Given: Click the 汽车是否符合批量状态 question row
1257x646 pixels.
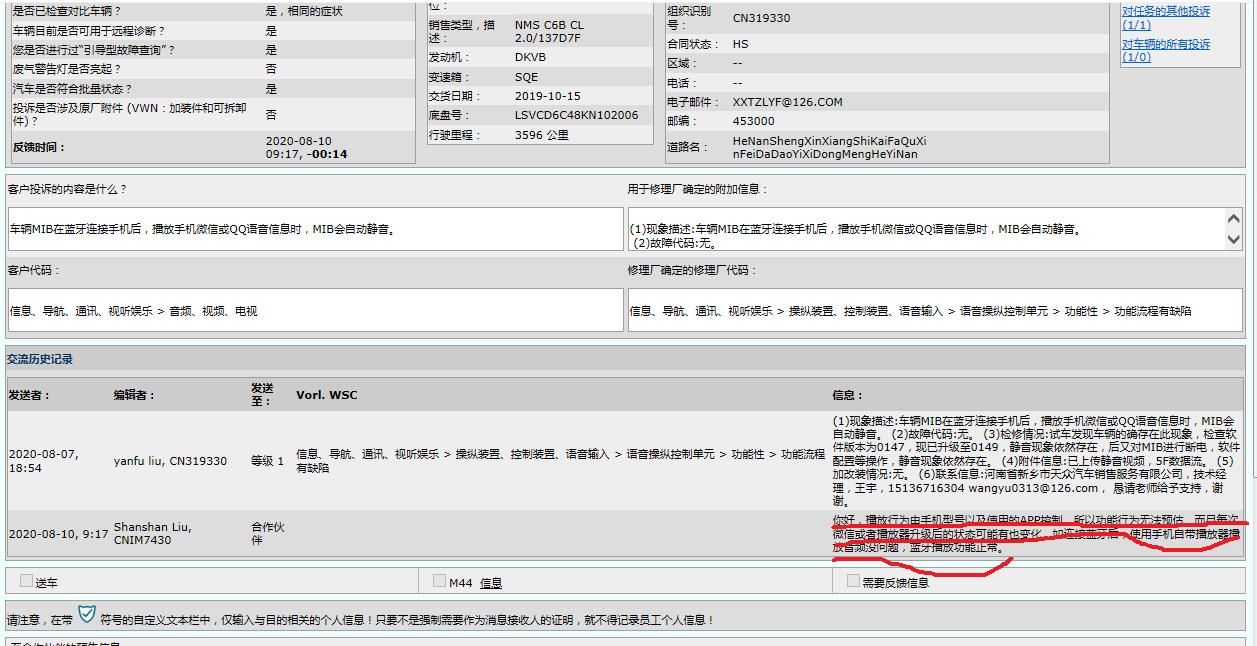Looking at the screenshot, I should (x=211, y=89).
